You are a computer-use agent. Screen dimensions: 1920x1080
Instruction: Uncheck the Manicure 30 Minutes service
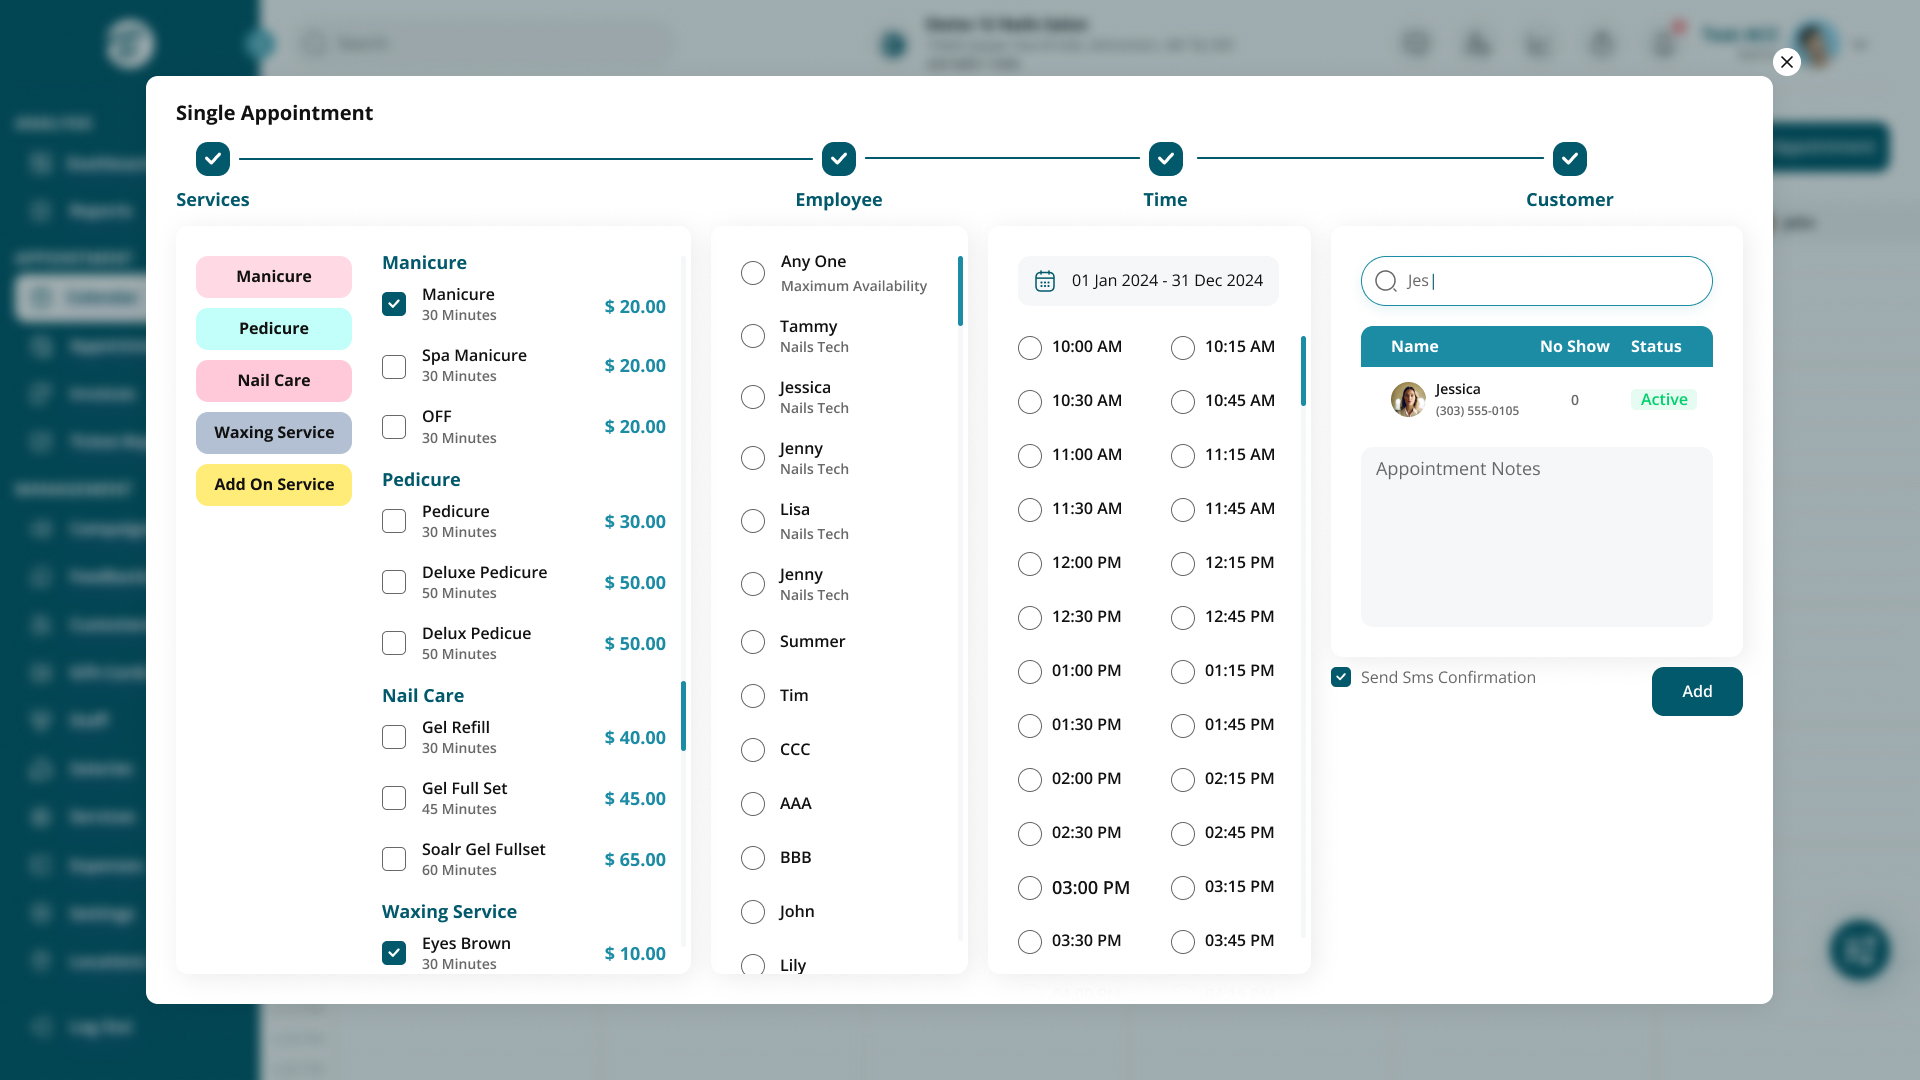pyautogui.click(x=393, y=304)
